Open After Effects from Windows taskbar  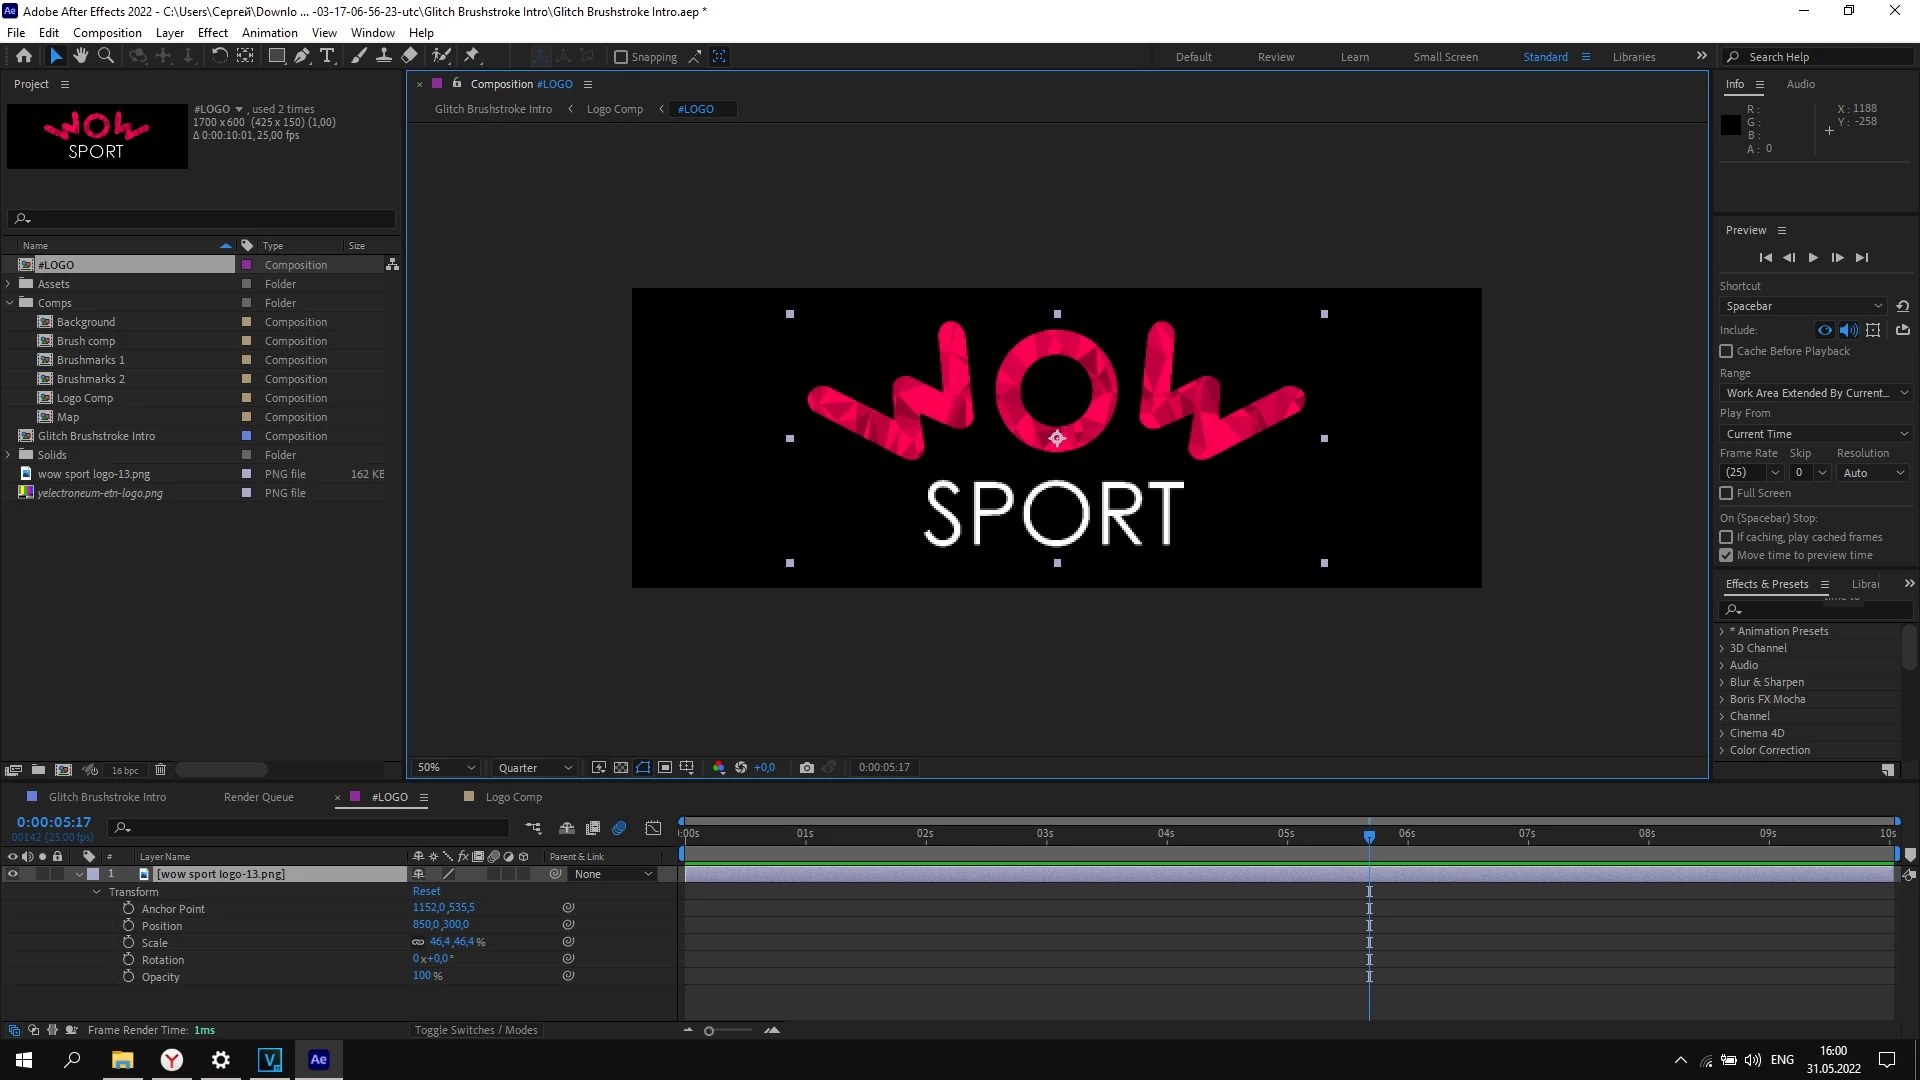(x=318, y=1060)
